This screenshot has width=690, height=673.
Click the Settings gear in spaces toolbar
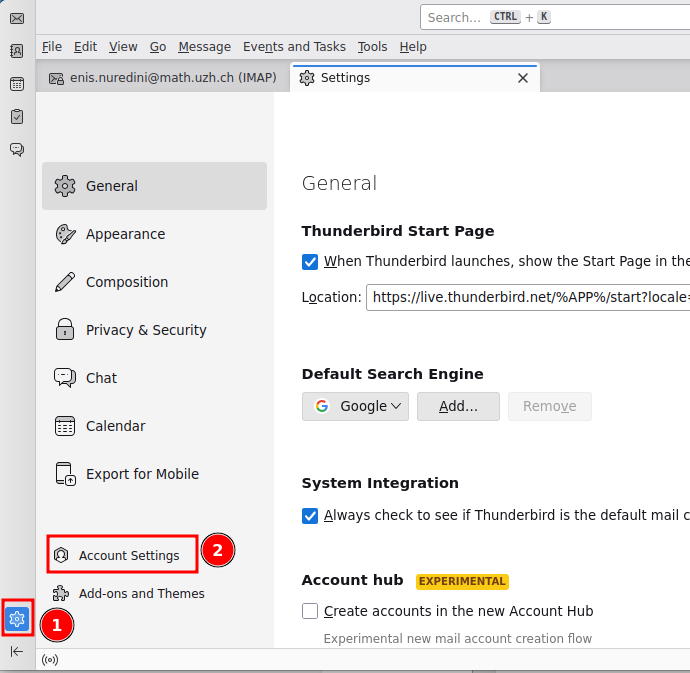coord(17,619)
